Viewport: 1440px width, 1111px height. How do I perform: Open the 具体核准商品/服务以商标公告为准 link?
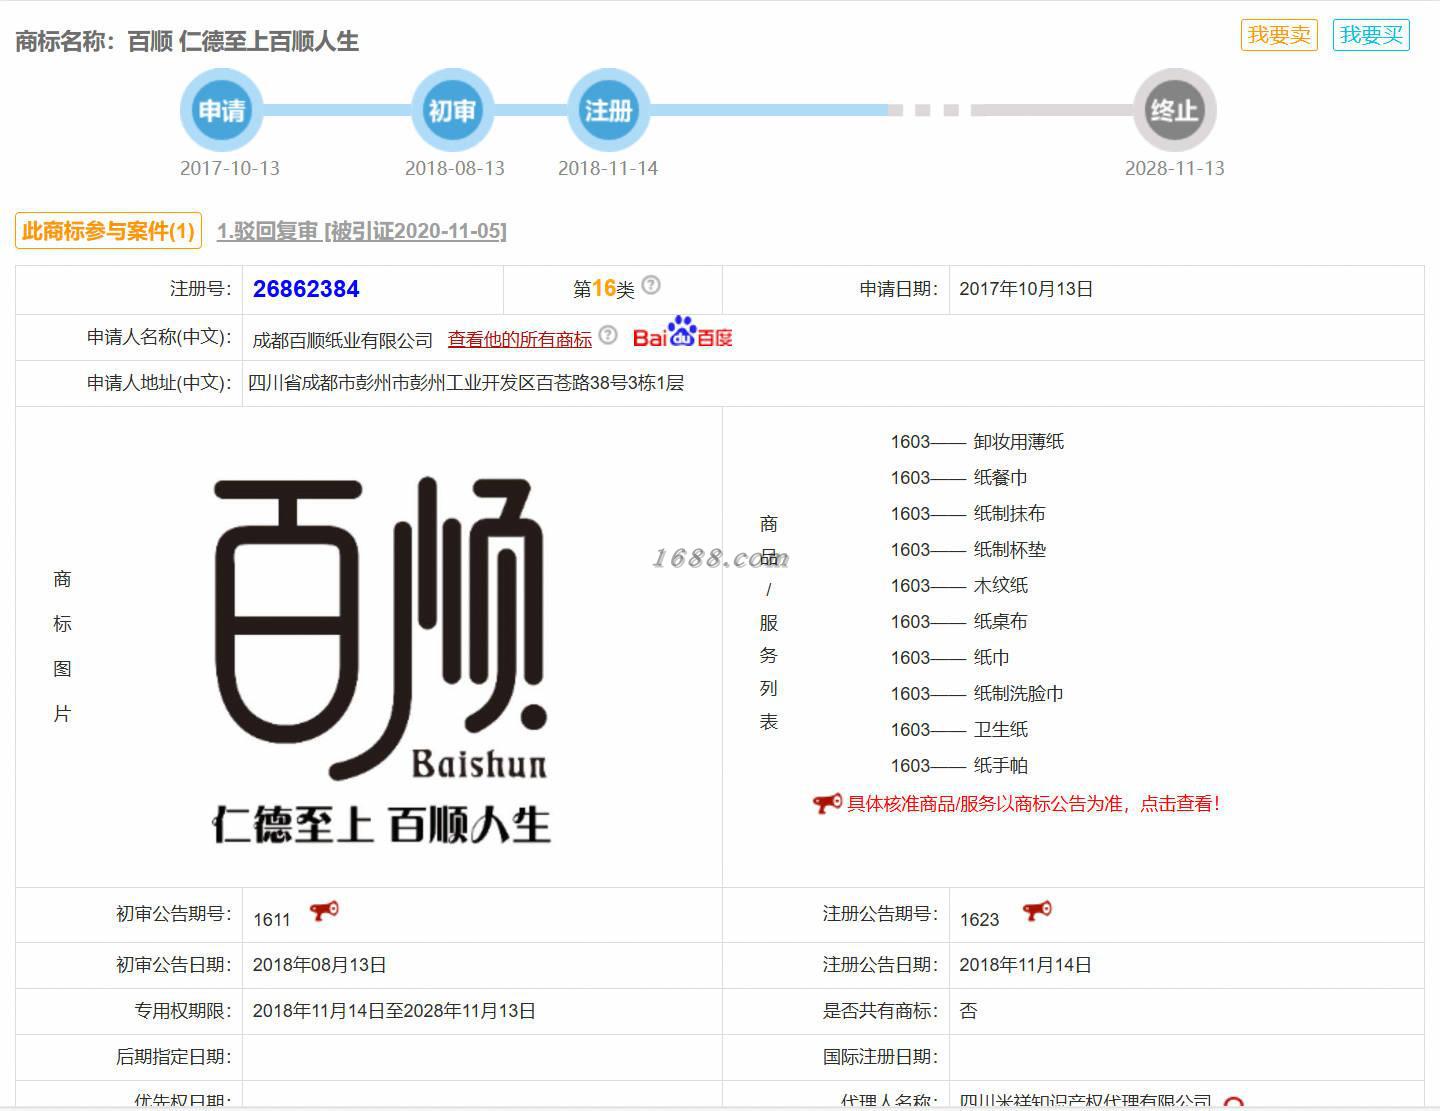click(1033, 803)
